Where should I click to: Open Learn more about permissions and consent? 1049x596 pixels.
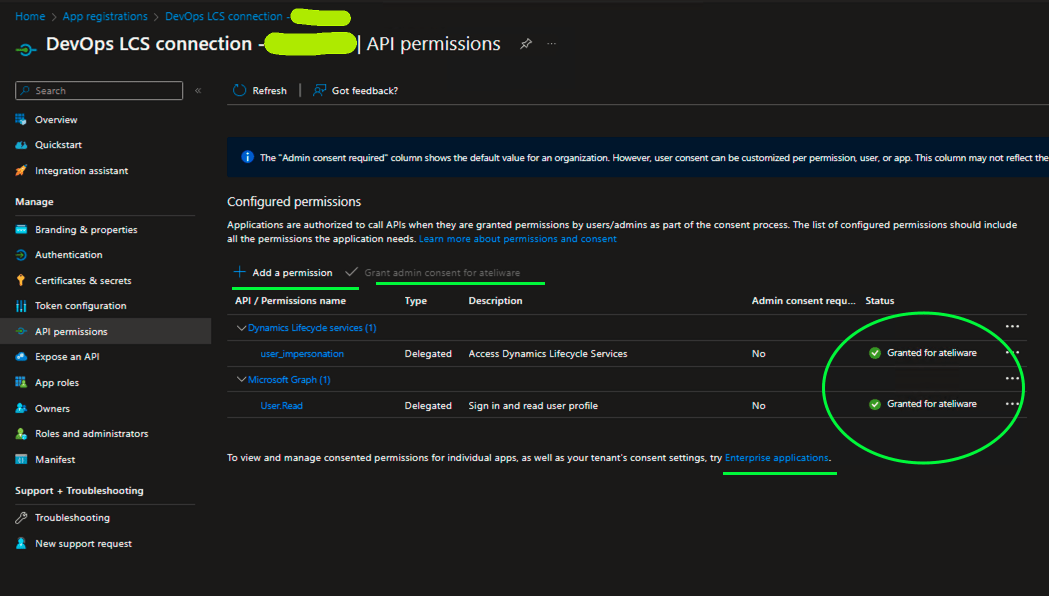pyautogui.click(x=518, y=239)
